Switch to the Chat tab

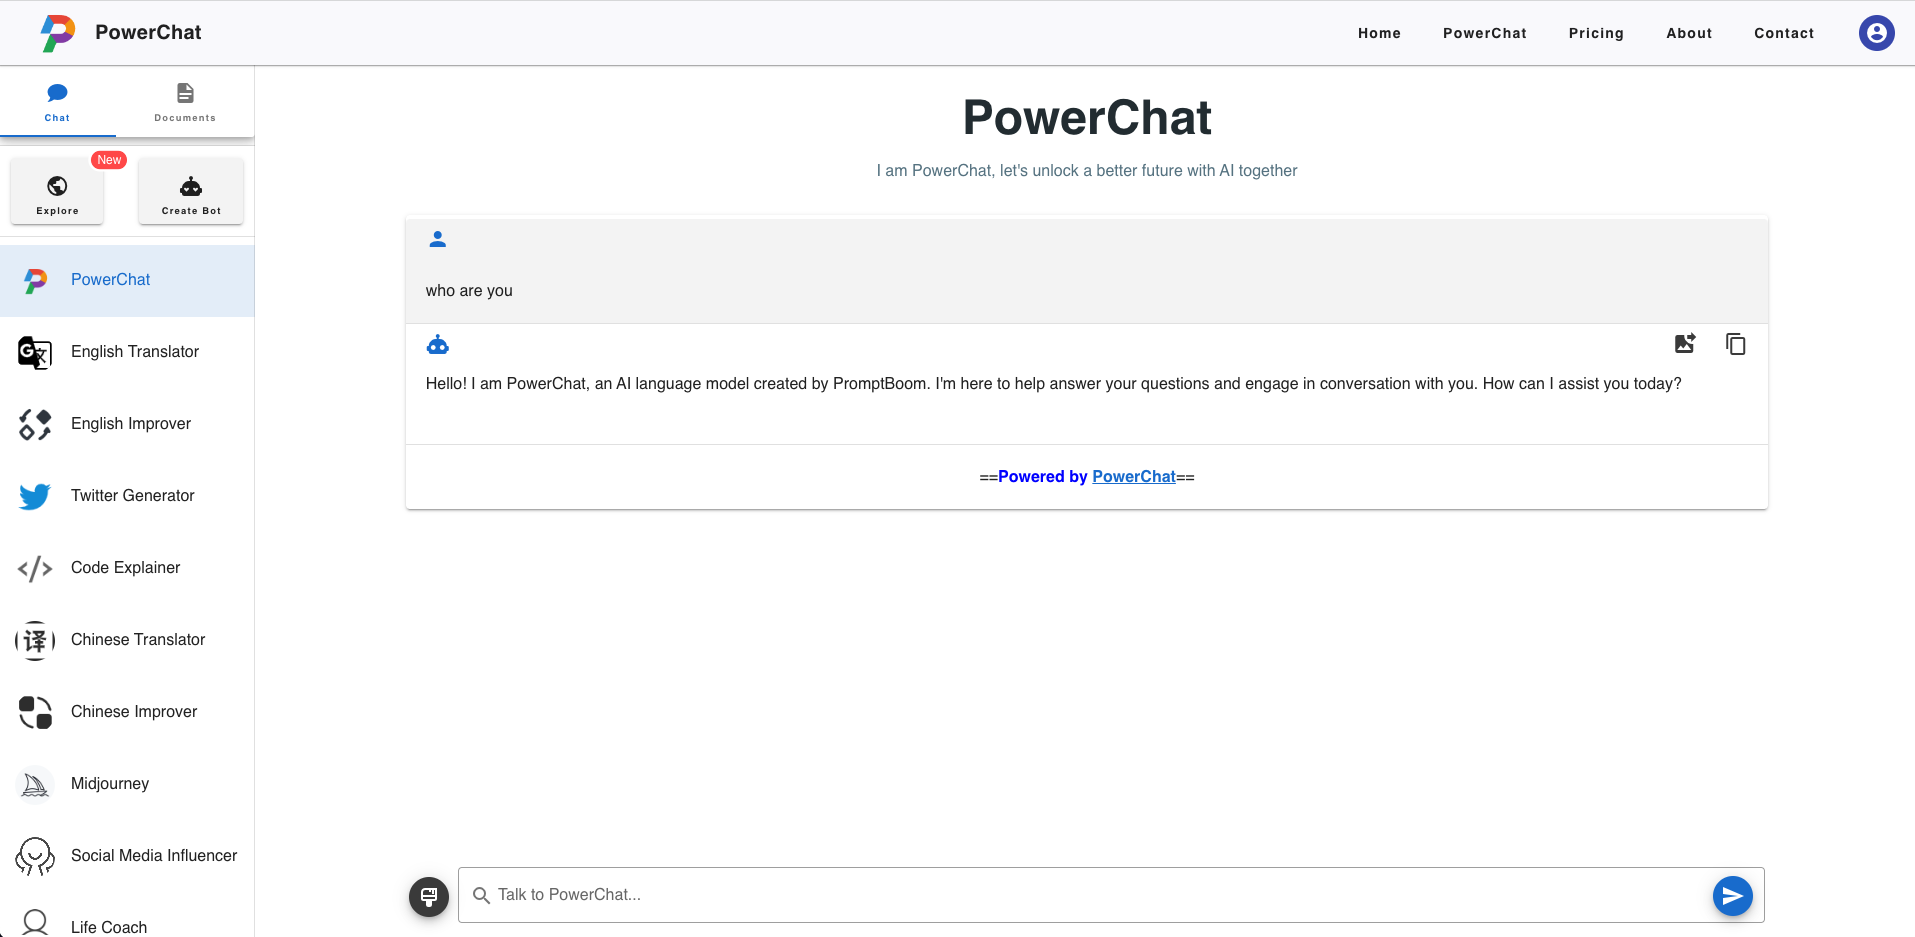pyautogui.click(x=57, y=103)
